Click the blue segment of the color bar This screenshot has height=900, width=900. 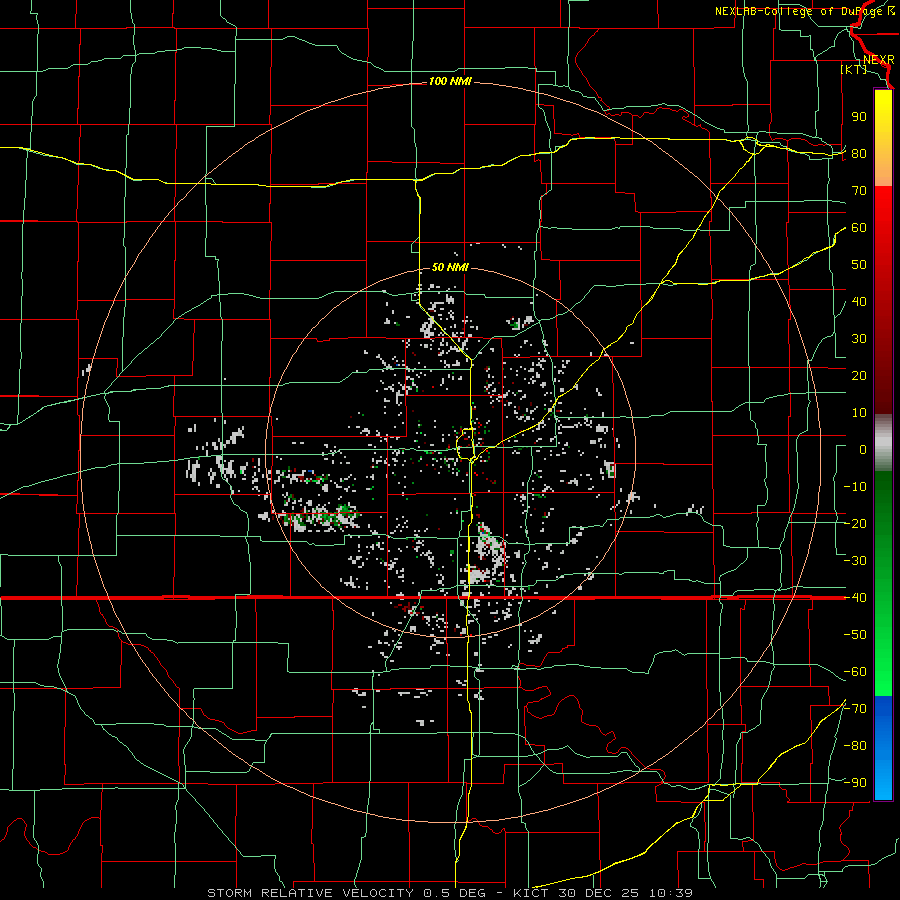tap(883, 748)
